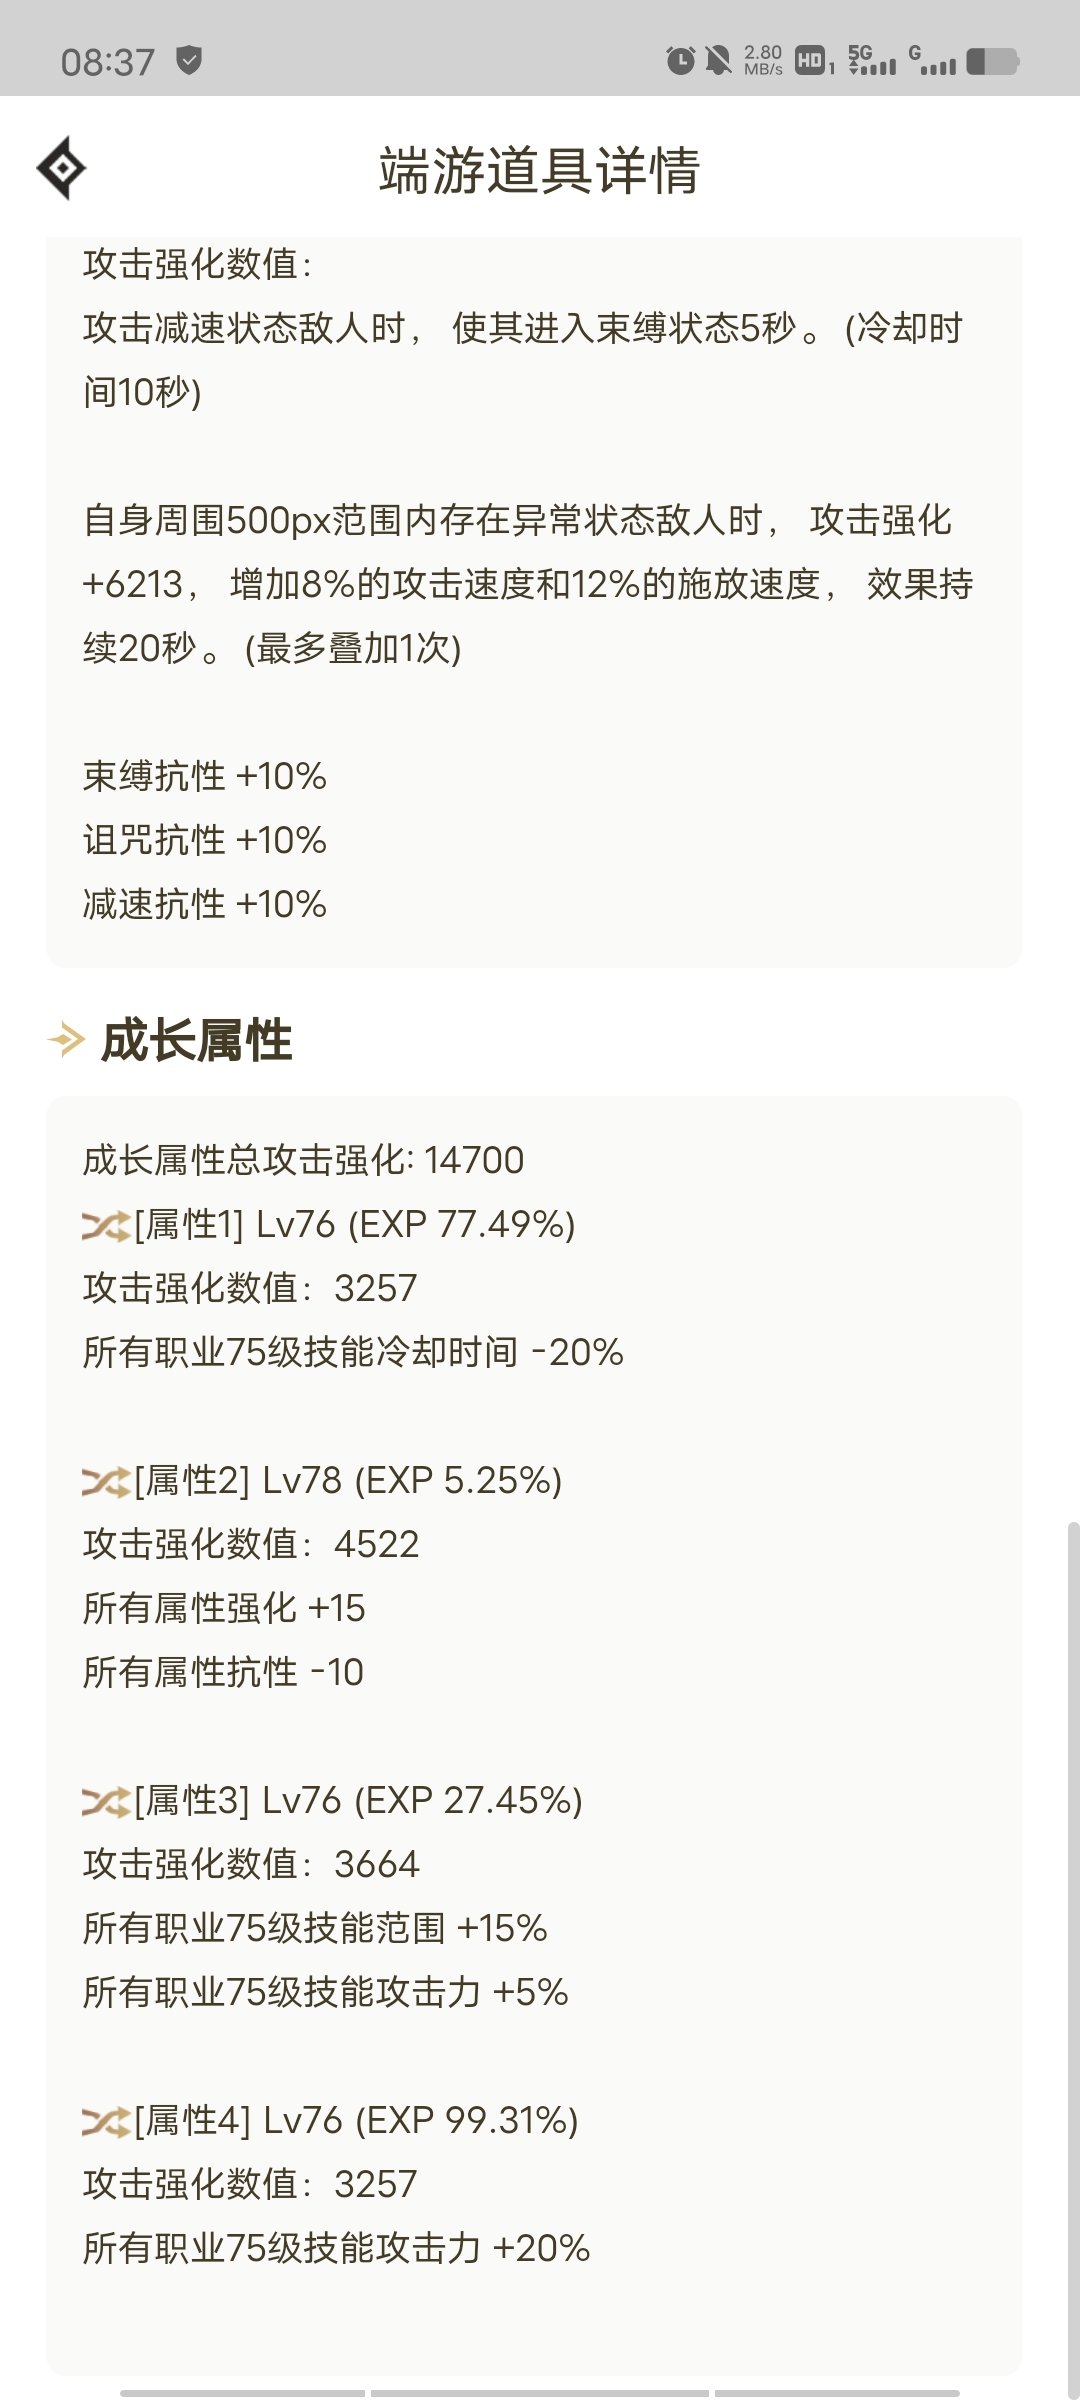The width and height of the screenshot is (1080, 2400).
Task: Tap the [属性1] Lv76 attribute line
Action: click(x=355, y=1225)
